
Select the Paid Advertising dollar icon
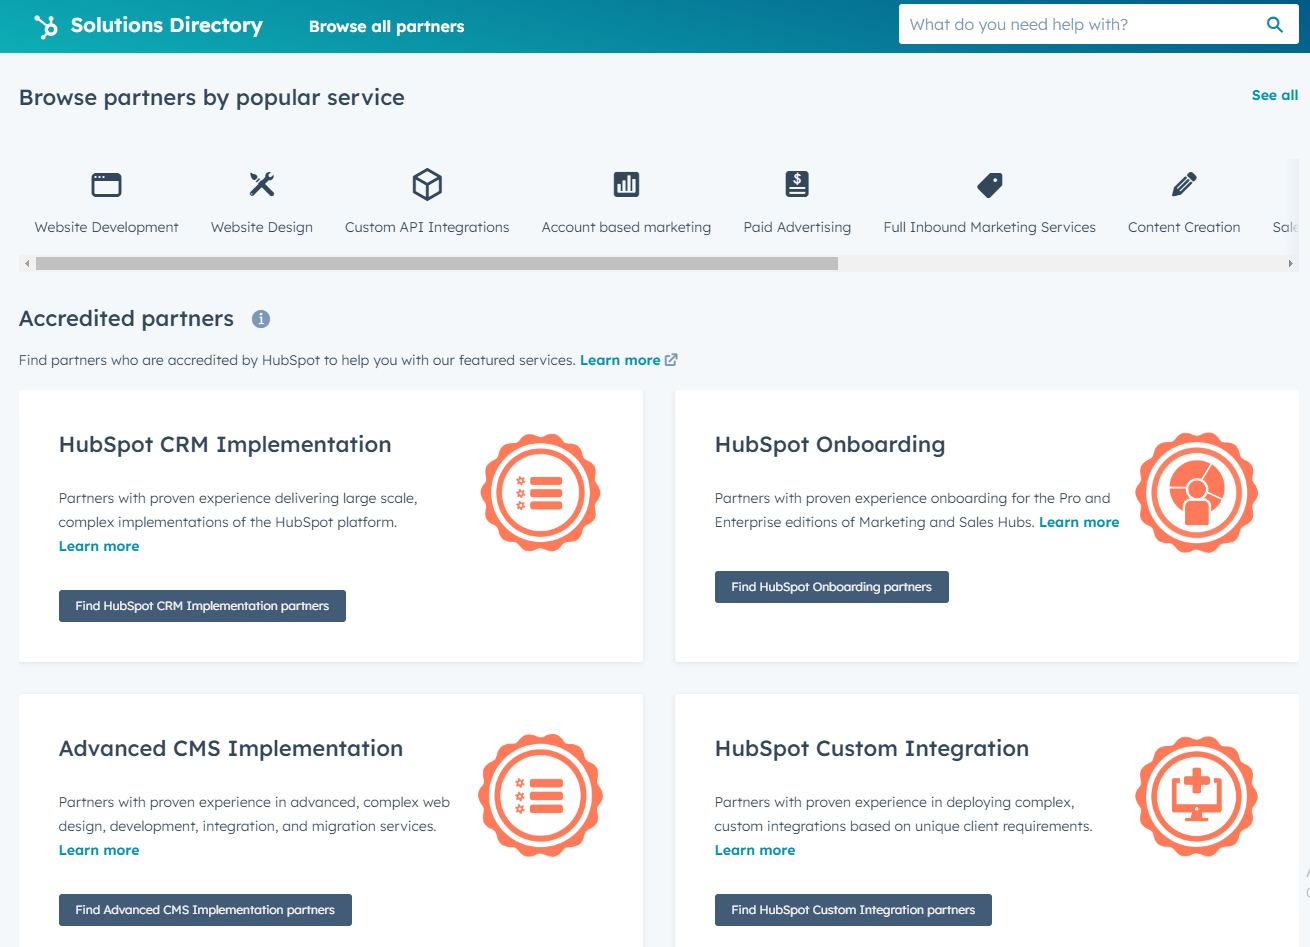(797, 184)
